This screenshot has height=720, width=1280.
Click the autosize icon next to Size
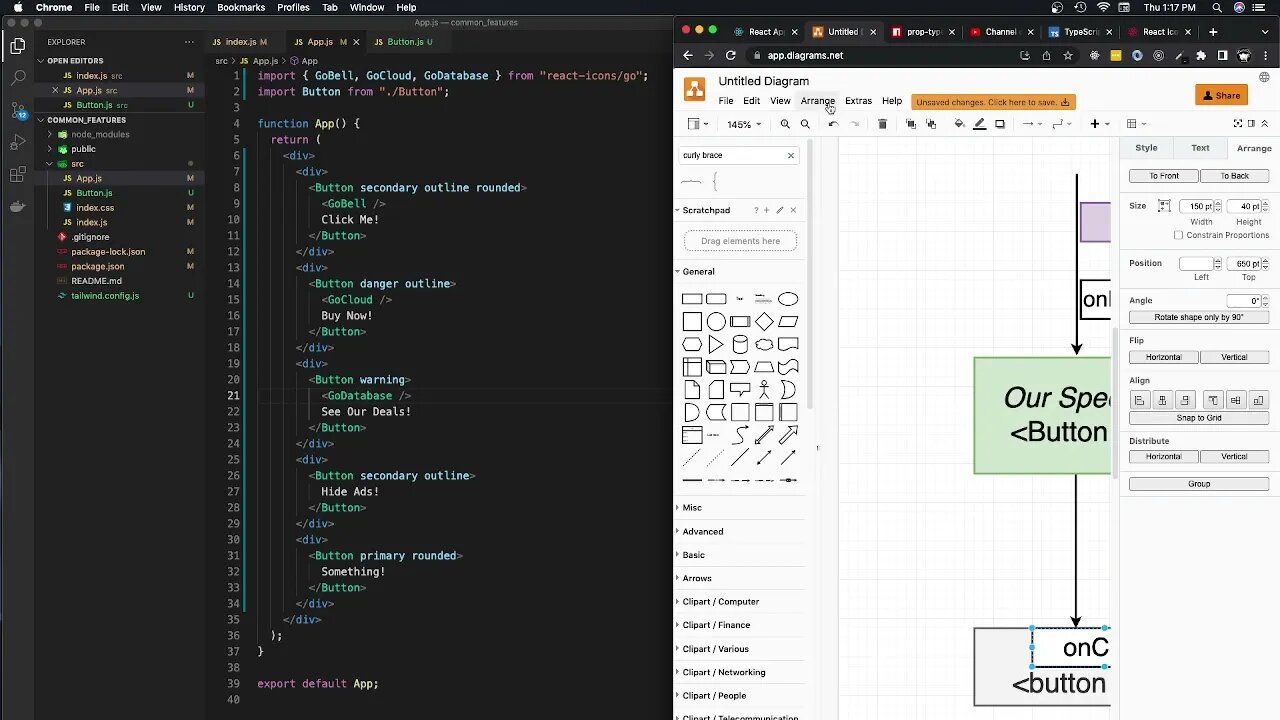[1164, 206]
